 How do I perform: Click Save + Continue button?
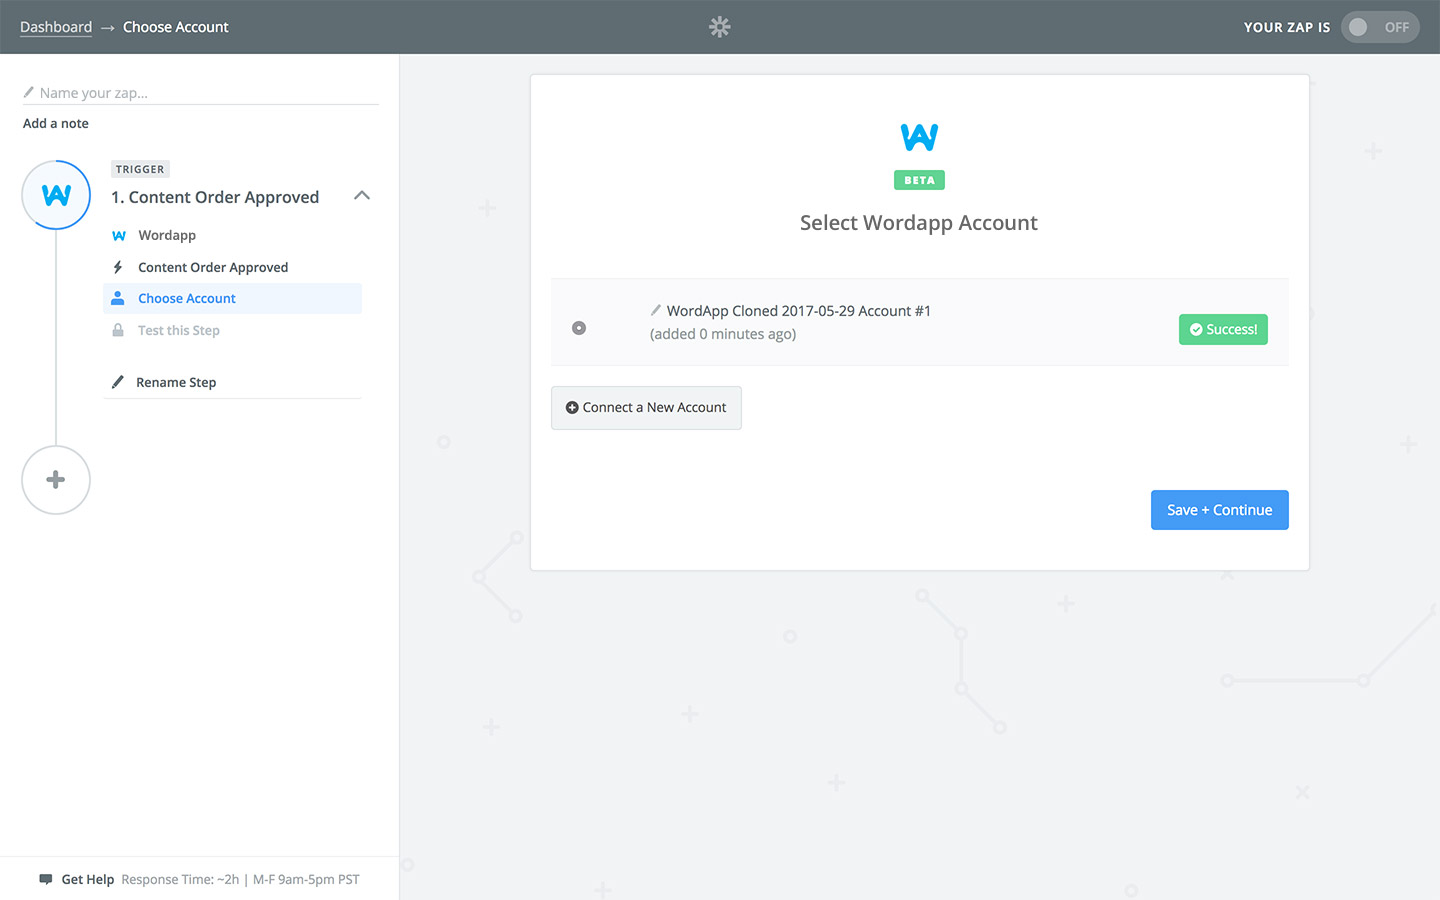pyautogui.click(x=1220, y=510)
